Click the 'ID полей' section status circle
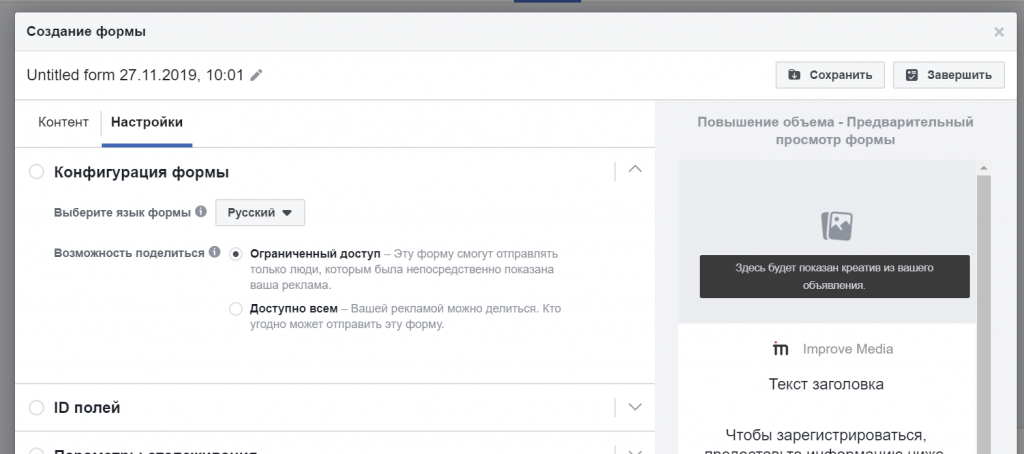Viewport: 1024px width, 454px height. point(37,408)
